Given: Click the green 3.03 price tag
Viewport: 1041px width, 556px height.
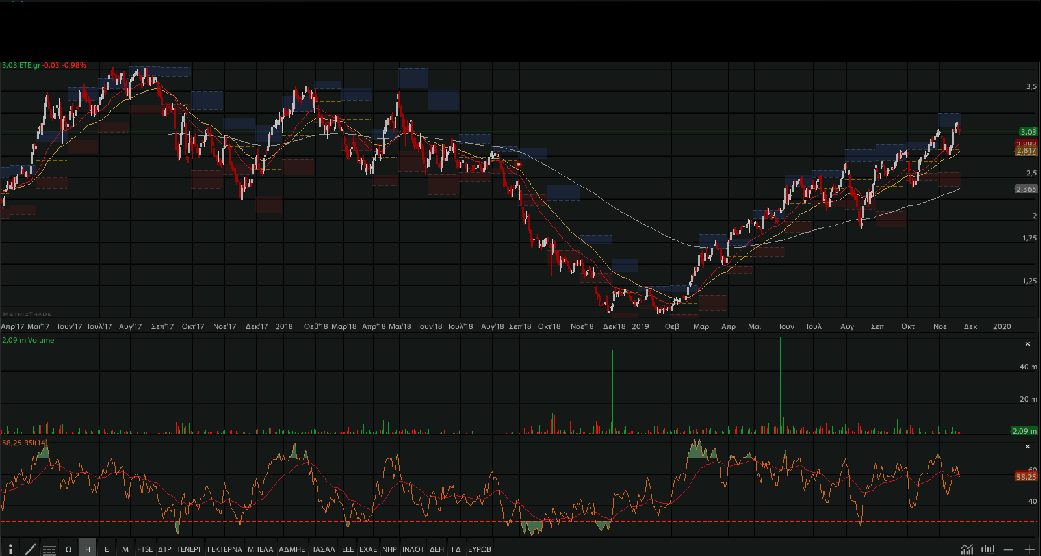Looking at the screenshot, I should [x=1026, y=132].
